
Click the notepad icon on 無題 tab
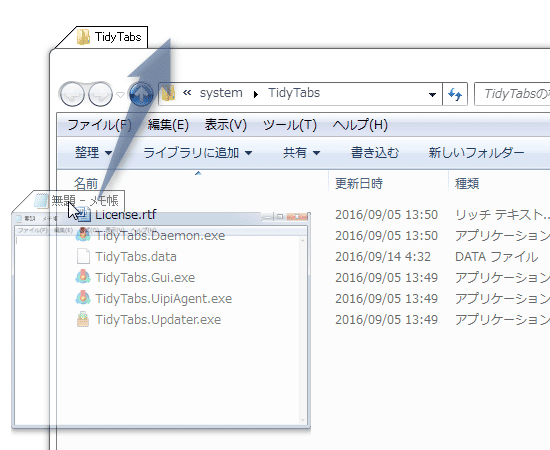pos(41,201)
